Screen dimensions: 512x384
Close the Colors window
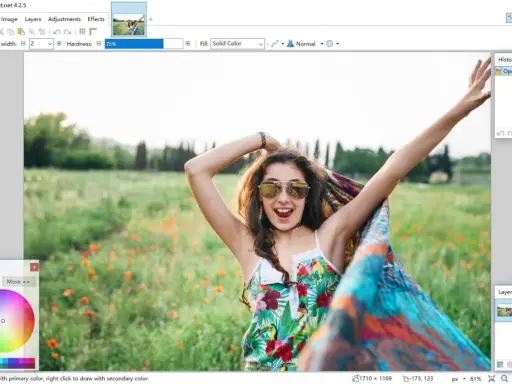(34, 267)
